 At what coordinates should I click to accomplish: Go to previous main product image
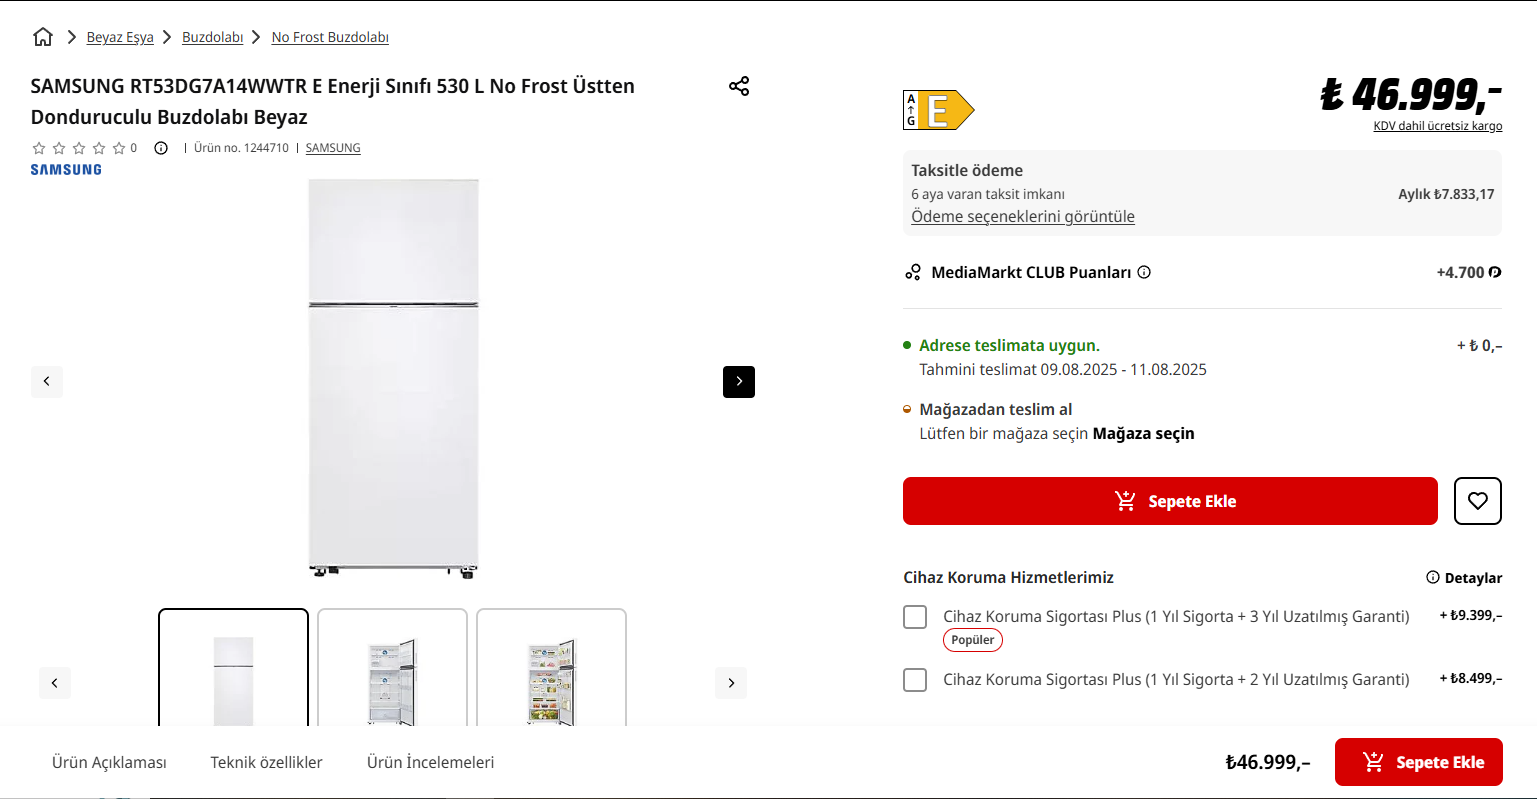point(47,381)
